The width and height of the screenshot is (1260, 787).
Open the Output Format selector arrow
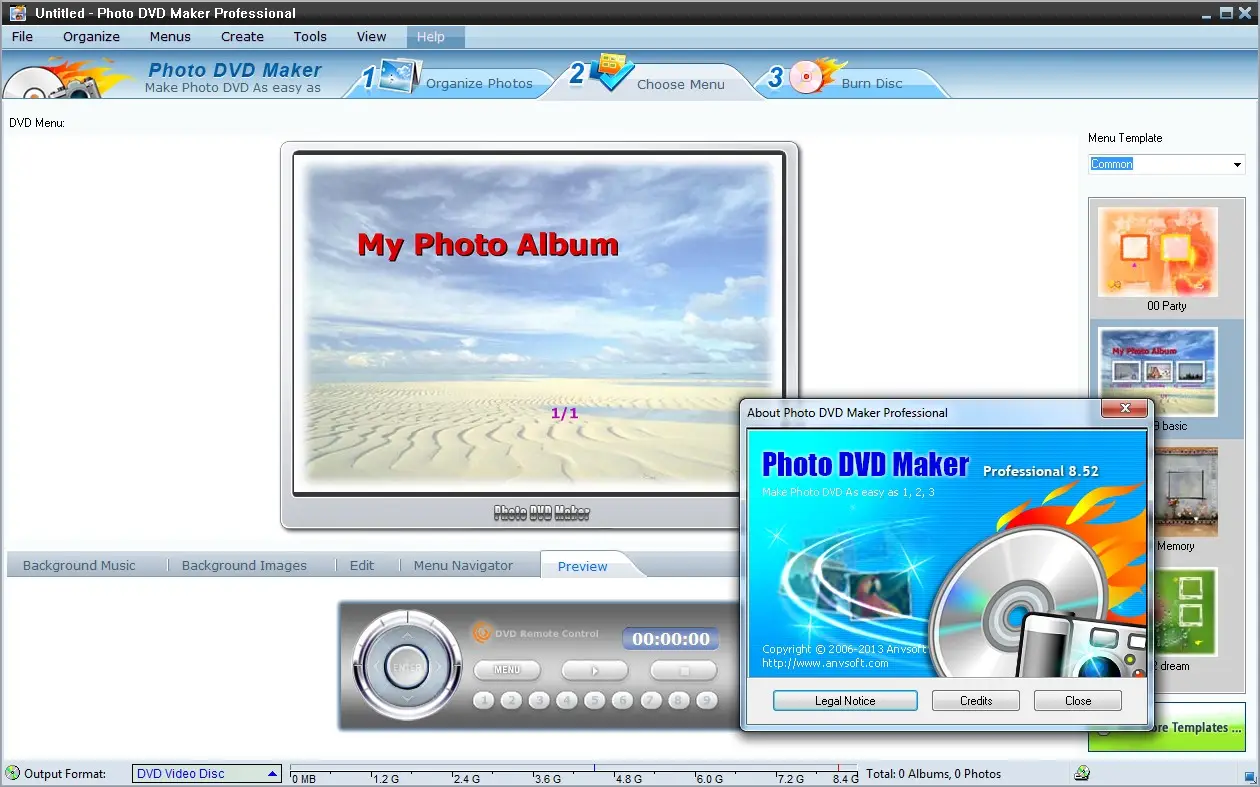272,773
